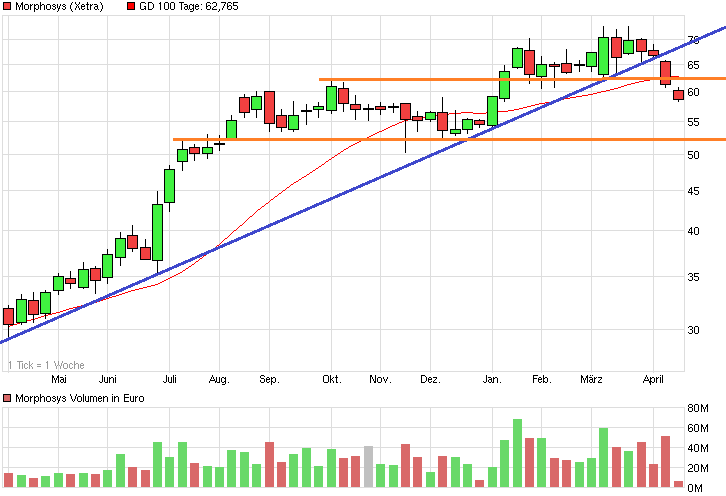Viewport: 726px width, 496px height.
Task: Click the 'Sep.' month label
Action: pos(269,379)
